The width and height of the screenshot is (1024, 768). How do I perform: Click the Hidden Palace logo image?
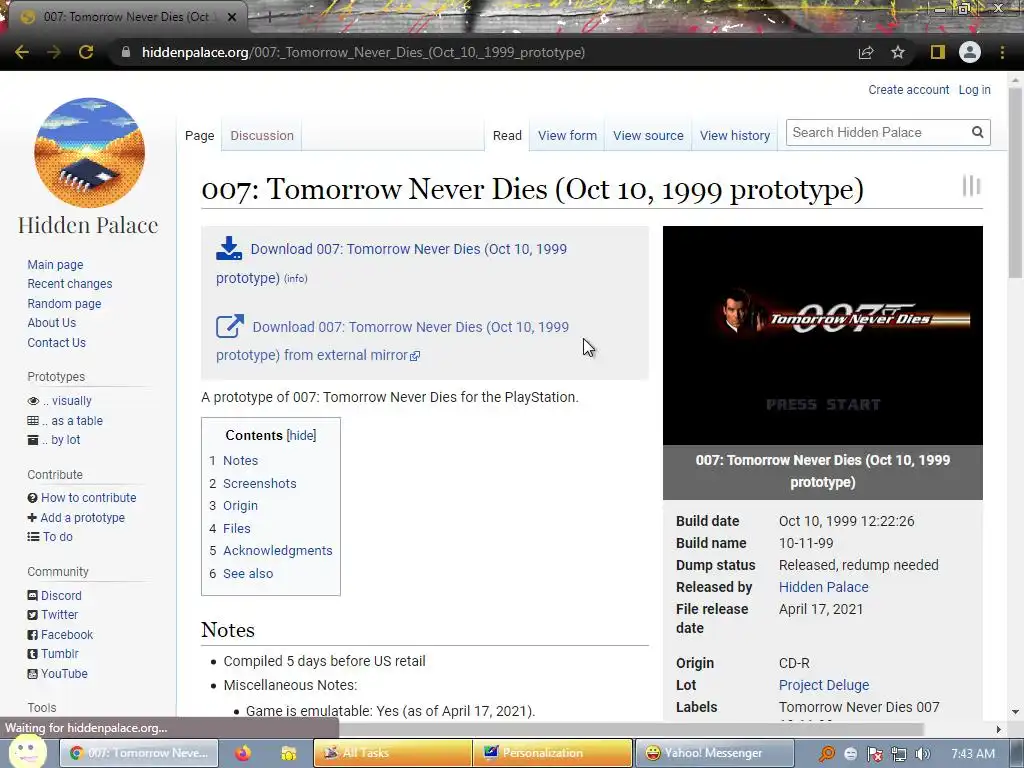click(x=89, y=153)
